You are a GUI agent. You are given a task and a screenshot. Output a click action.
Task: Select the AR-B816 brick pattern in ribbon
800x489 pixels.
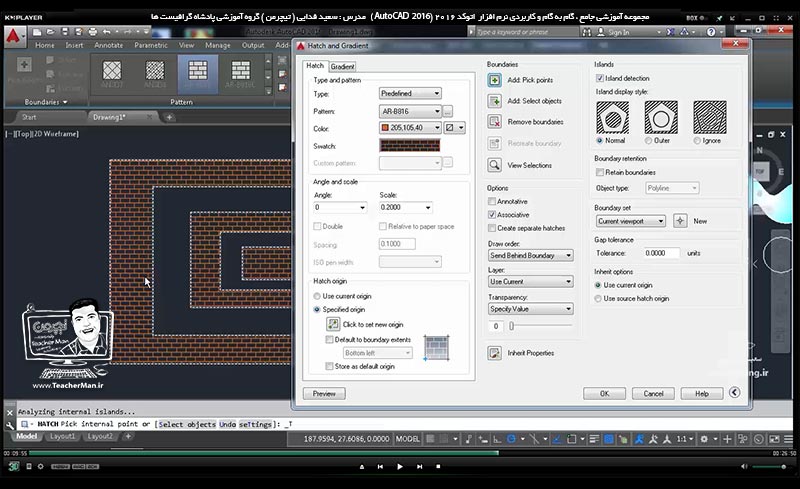[197, 74]
